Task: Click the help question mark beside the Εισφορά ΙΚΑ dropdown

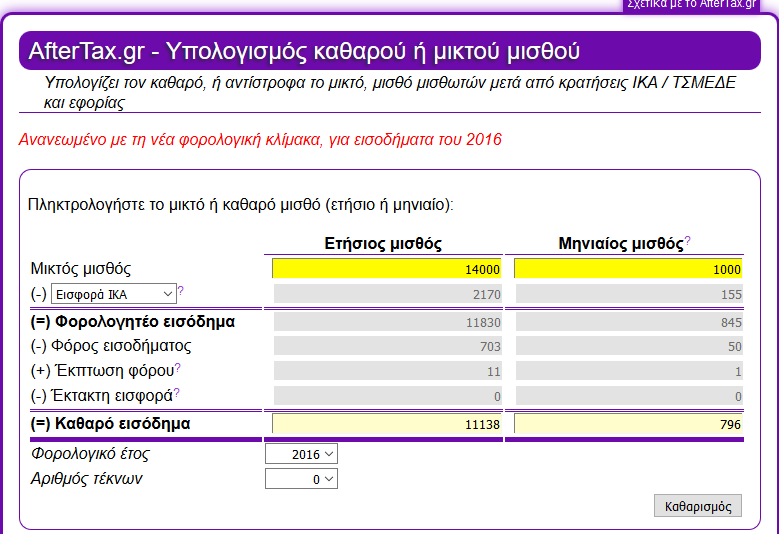Action: [x=181, y=291]
